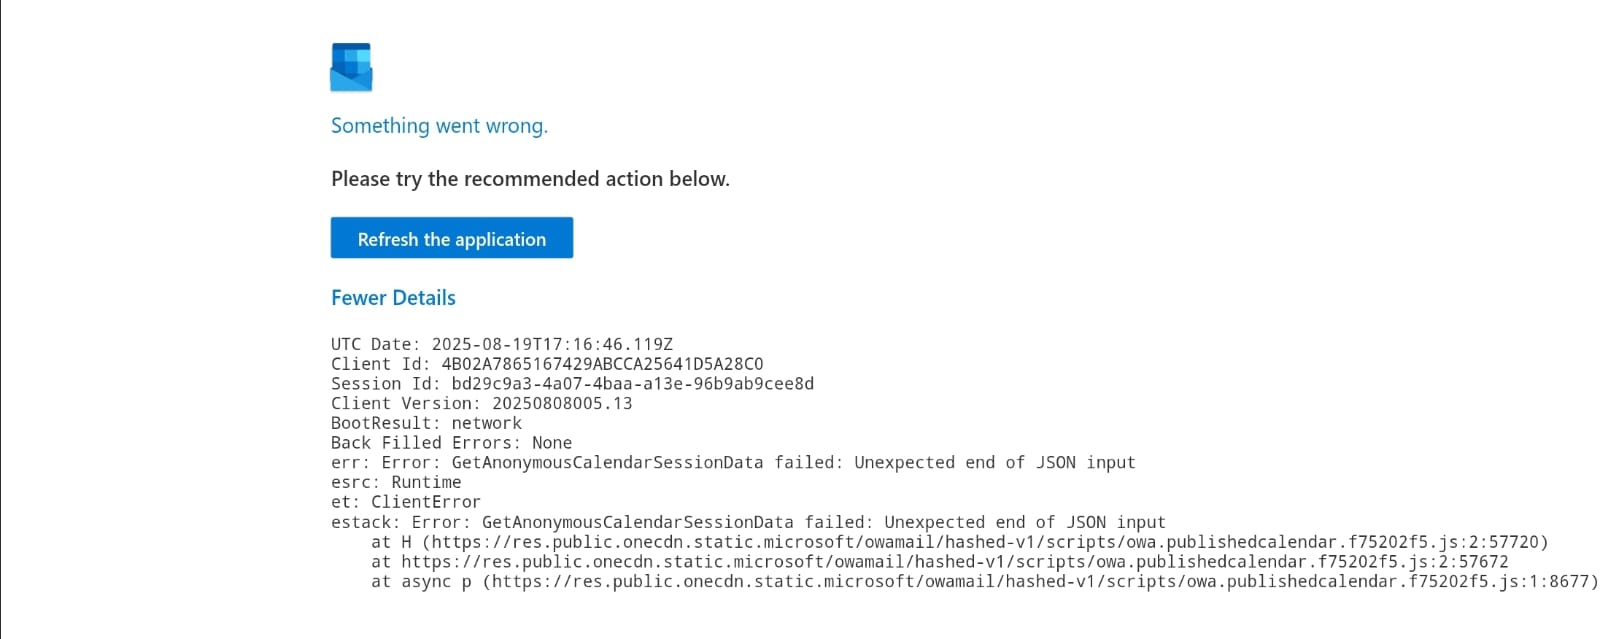Click the Please try the recommended action text
Screen dimensions: 1600x639
click(530, 179)
